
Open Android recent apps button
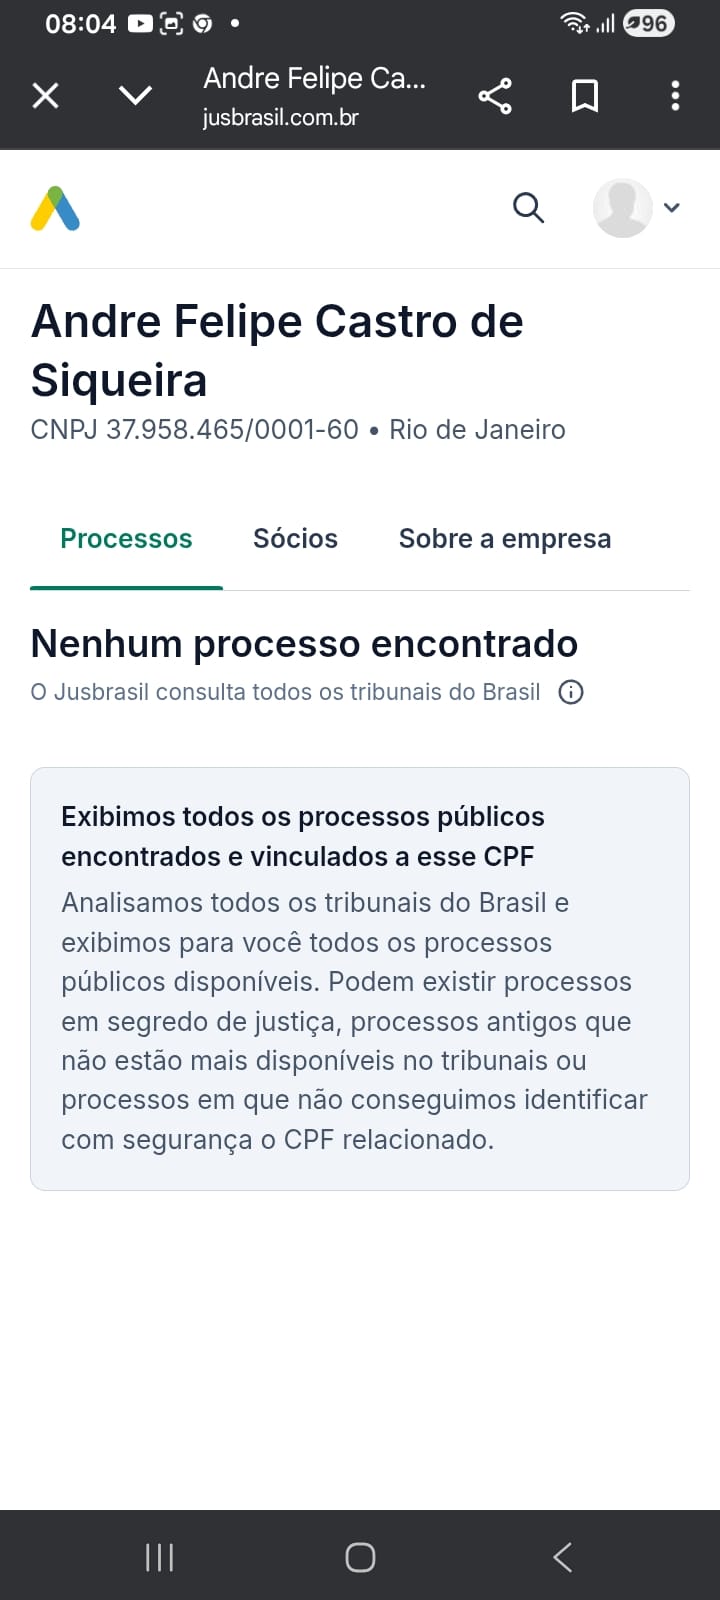pyautogui.click(x=159, y=1557)
